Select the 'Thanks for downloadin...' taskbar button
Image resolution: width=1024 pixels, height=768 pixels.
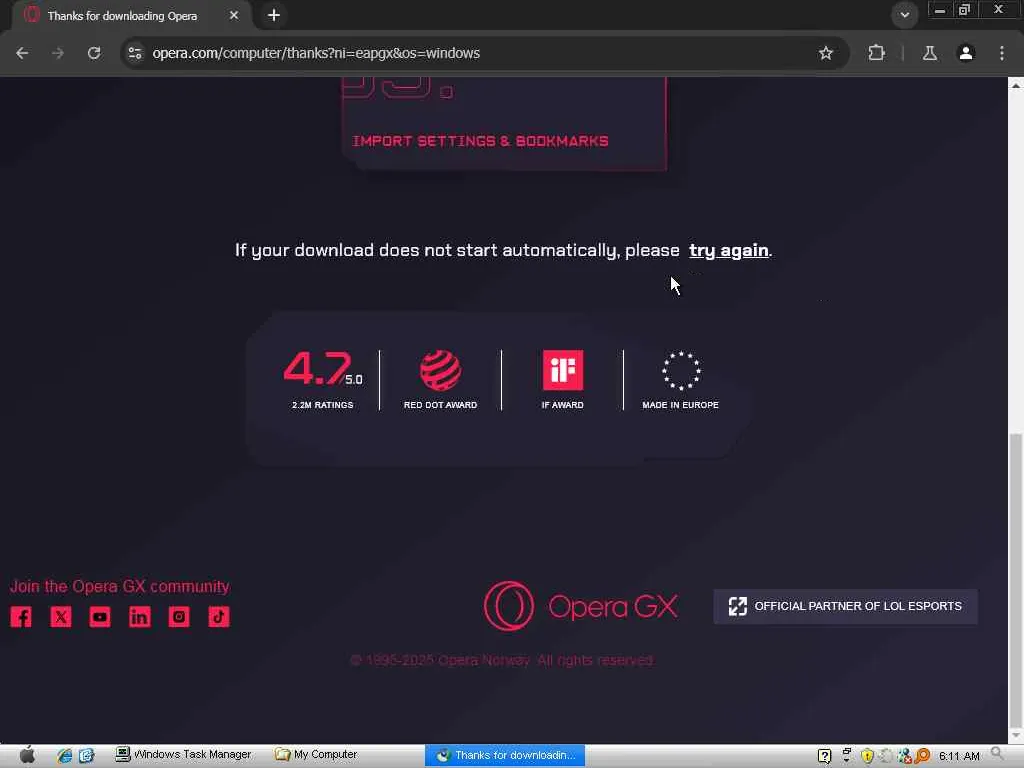pos(505,755)
